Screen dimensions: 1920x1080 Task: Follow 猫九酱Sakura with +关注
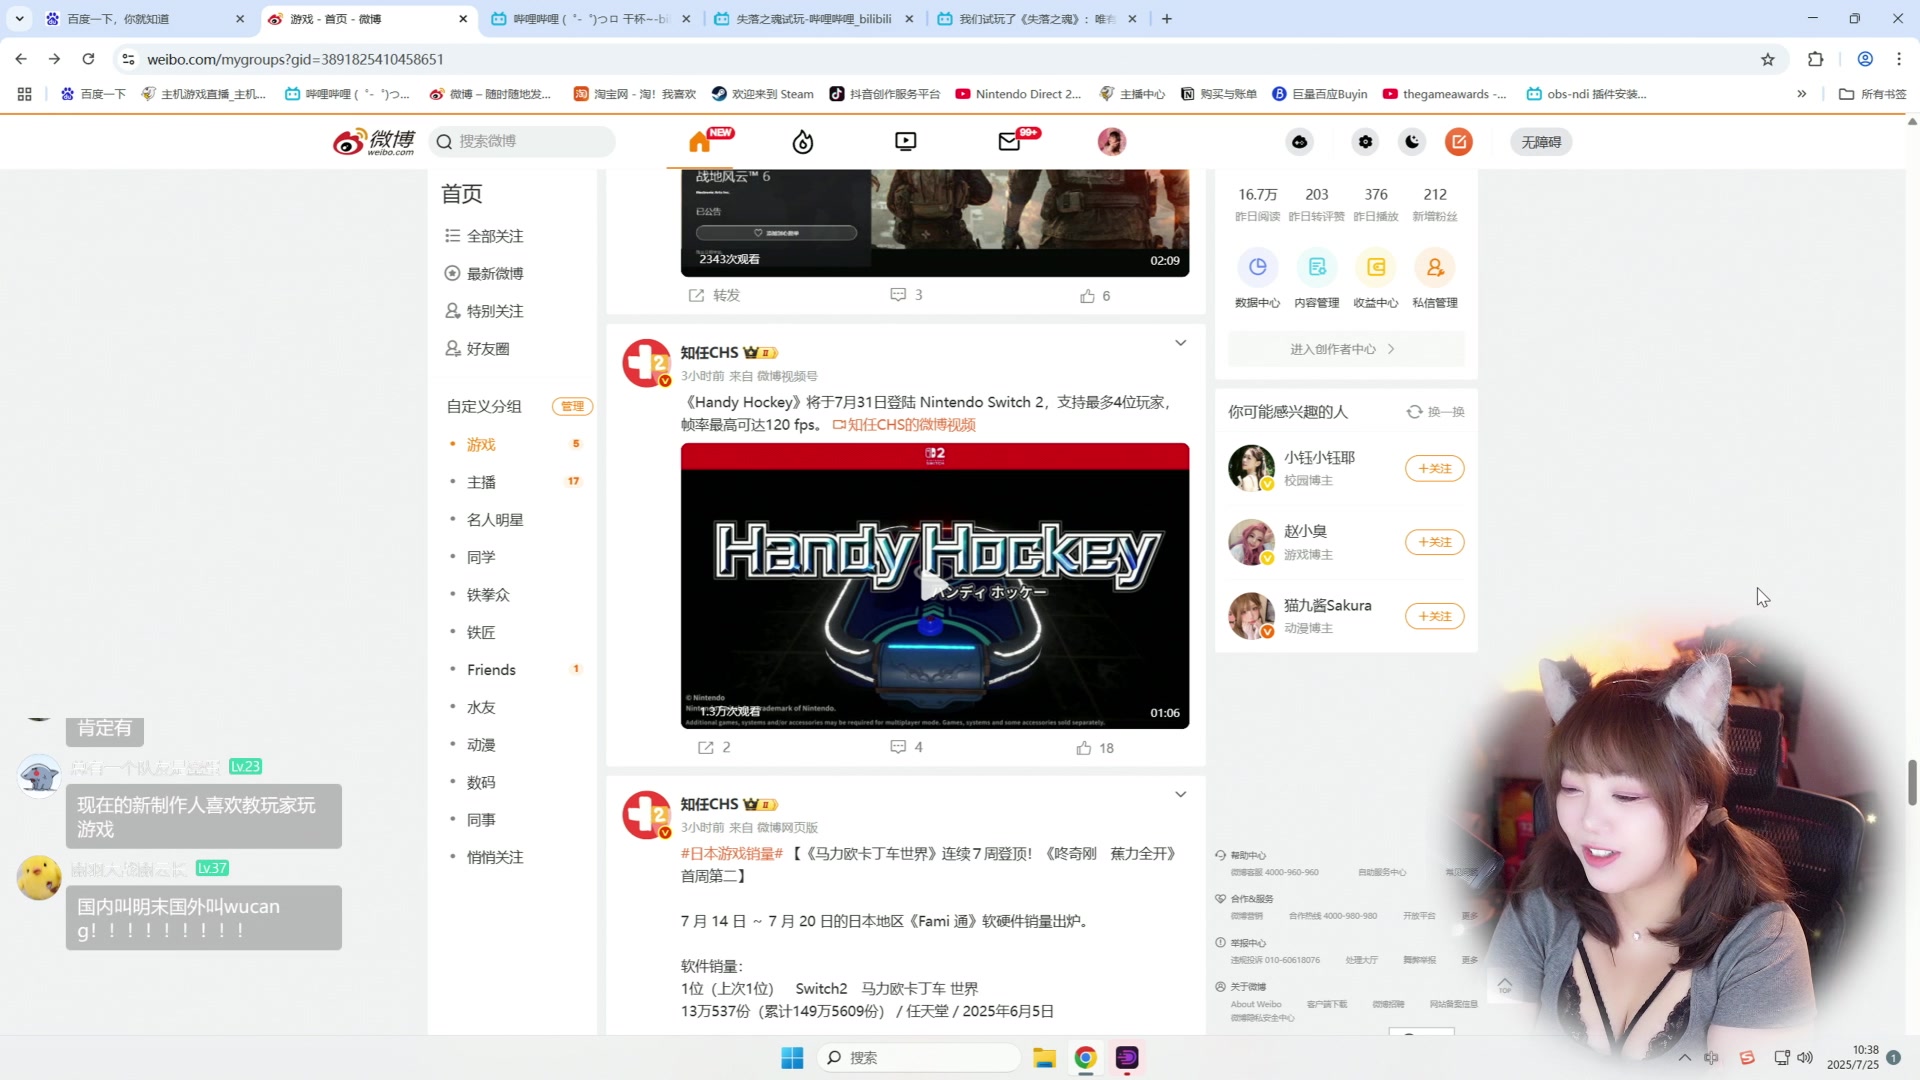click(x=1434, y=617)
